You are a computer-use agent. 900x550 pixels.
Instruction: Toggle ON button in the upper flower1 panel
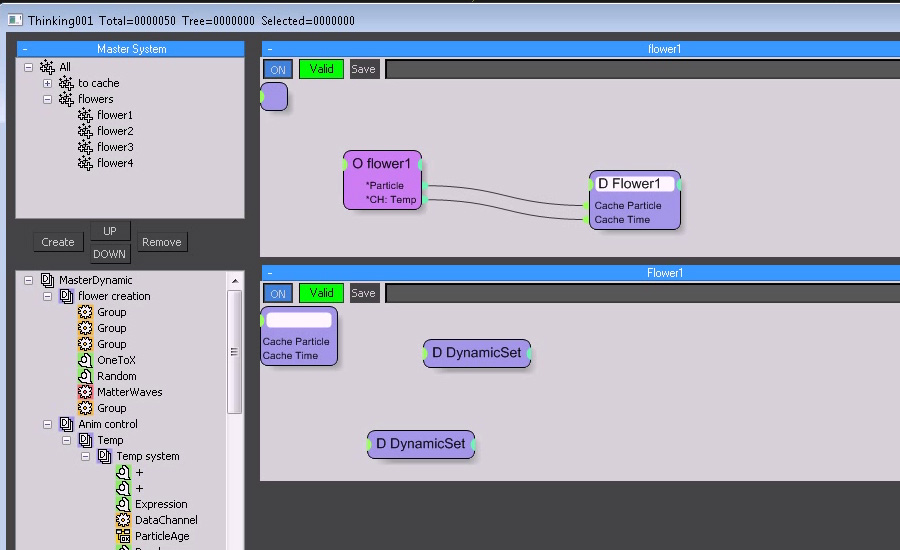(278, 69)
